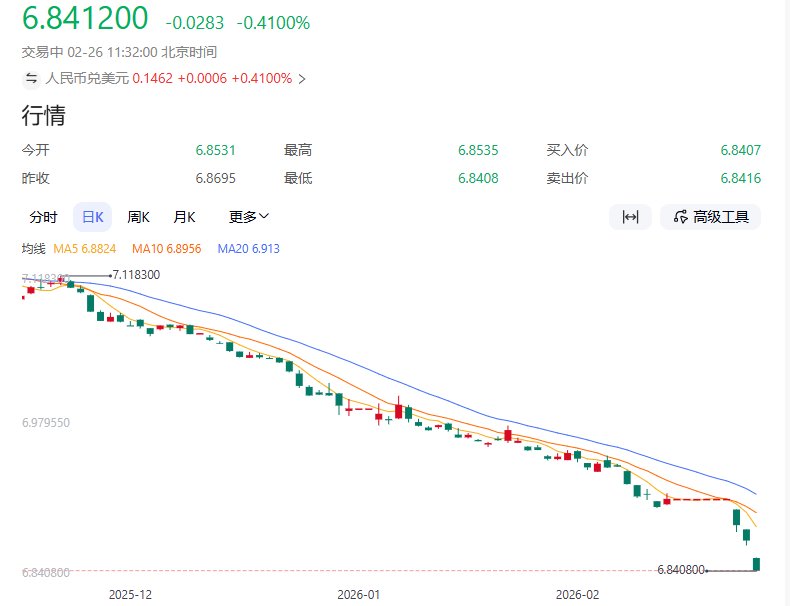Toggle the MA5 moving average label

coord(85,248)
